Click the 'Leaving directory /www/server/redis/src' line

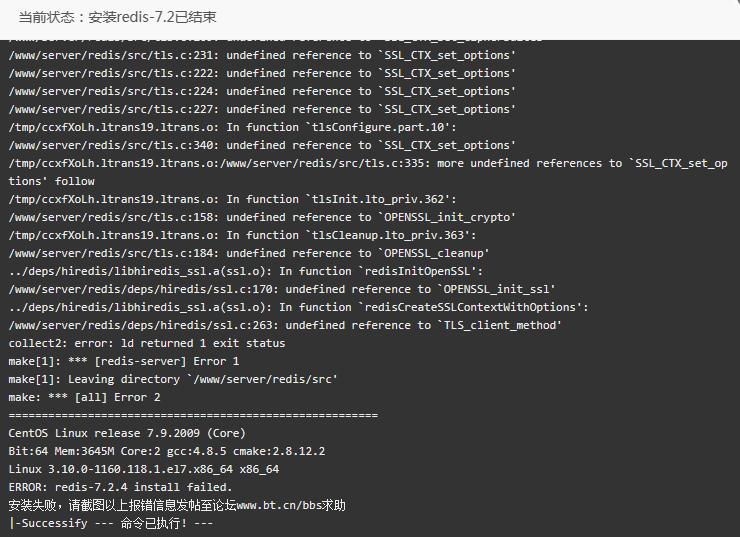tap(173, 379)
